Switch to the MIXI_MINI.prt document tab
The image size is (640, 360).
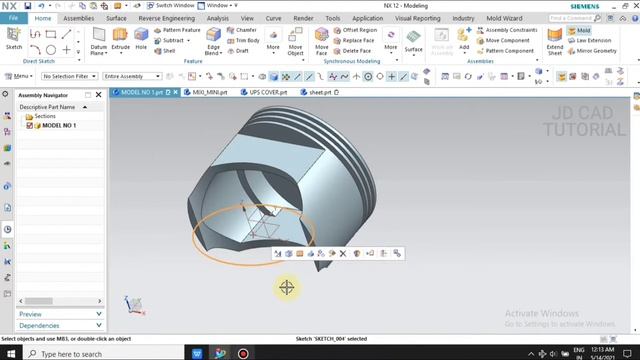pyautogui.click(x=206, y=92)
